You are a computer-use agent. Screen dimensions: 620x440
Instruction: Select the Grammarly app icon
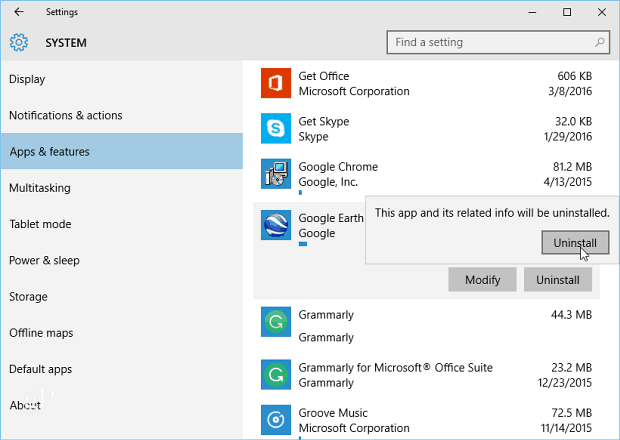(x=276, y=322)
